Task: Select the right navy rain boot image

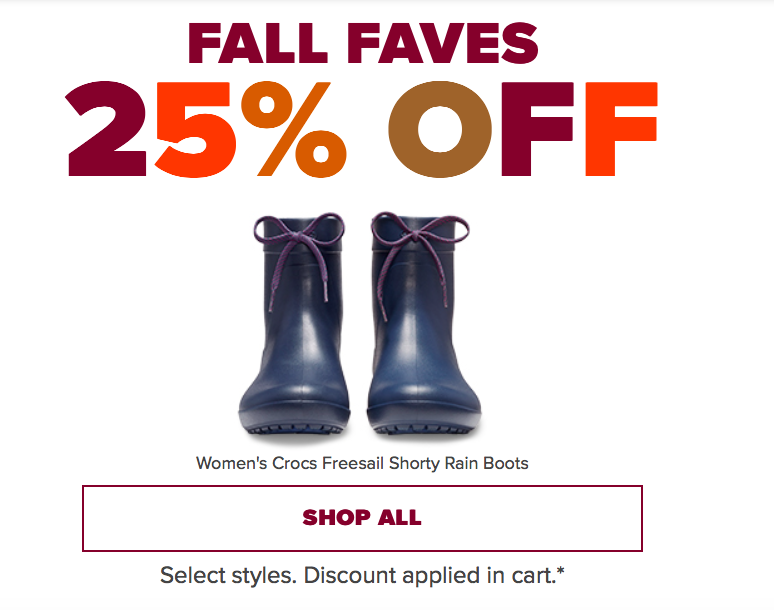Action: coord(424,324)
